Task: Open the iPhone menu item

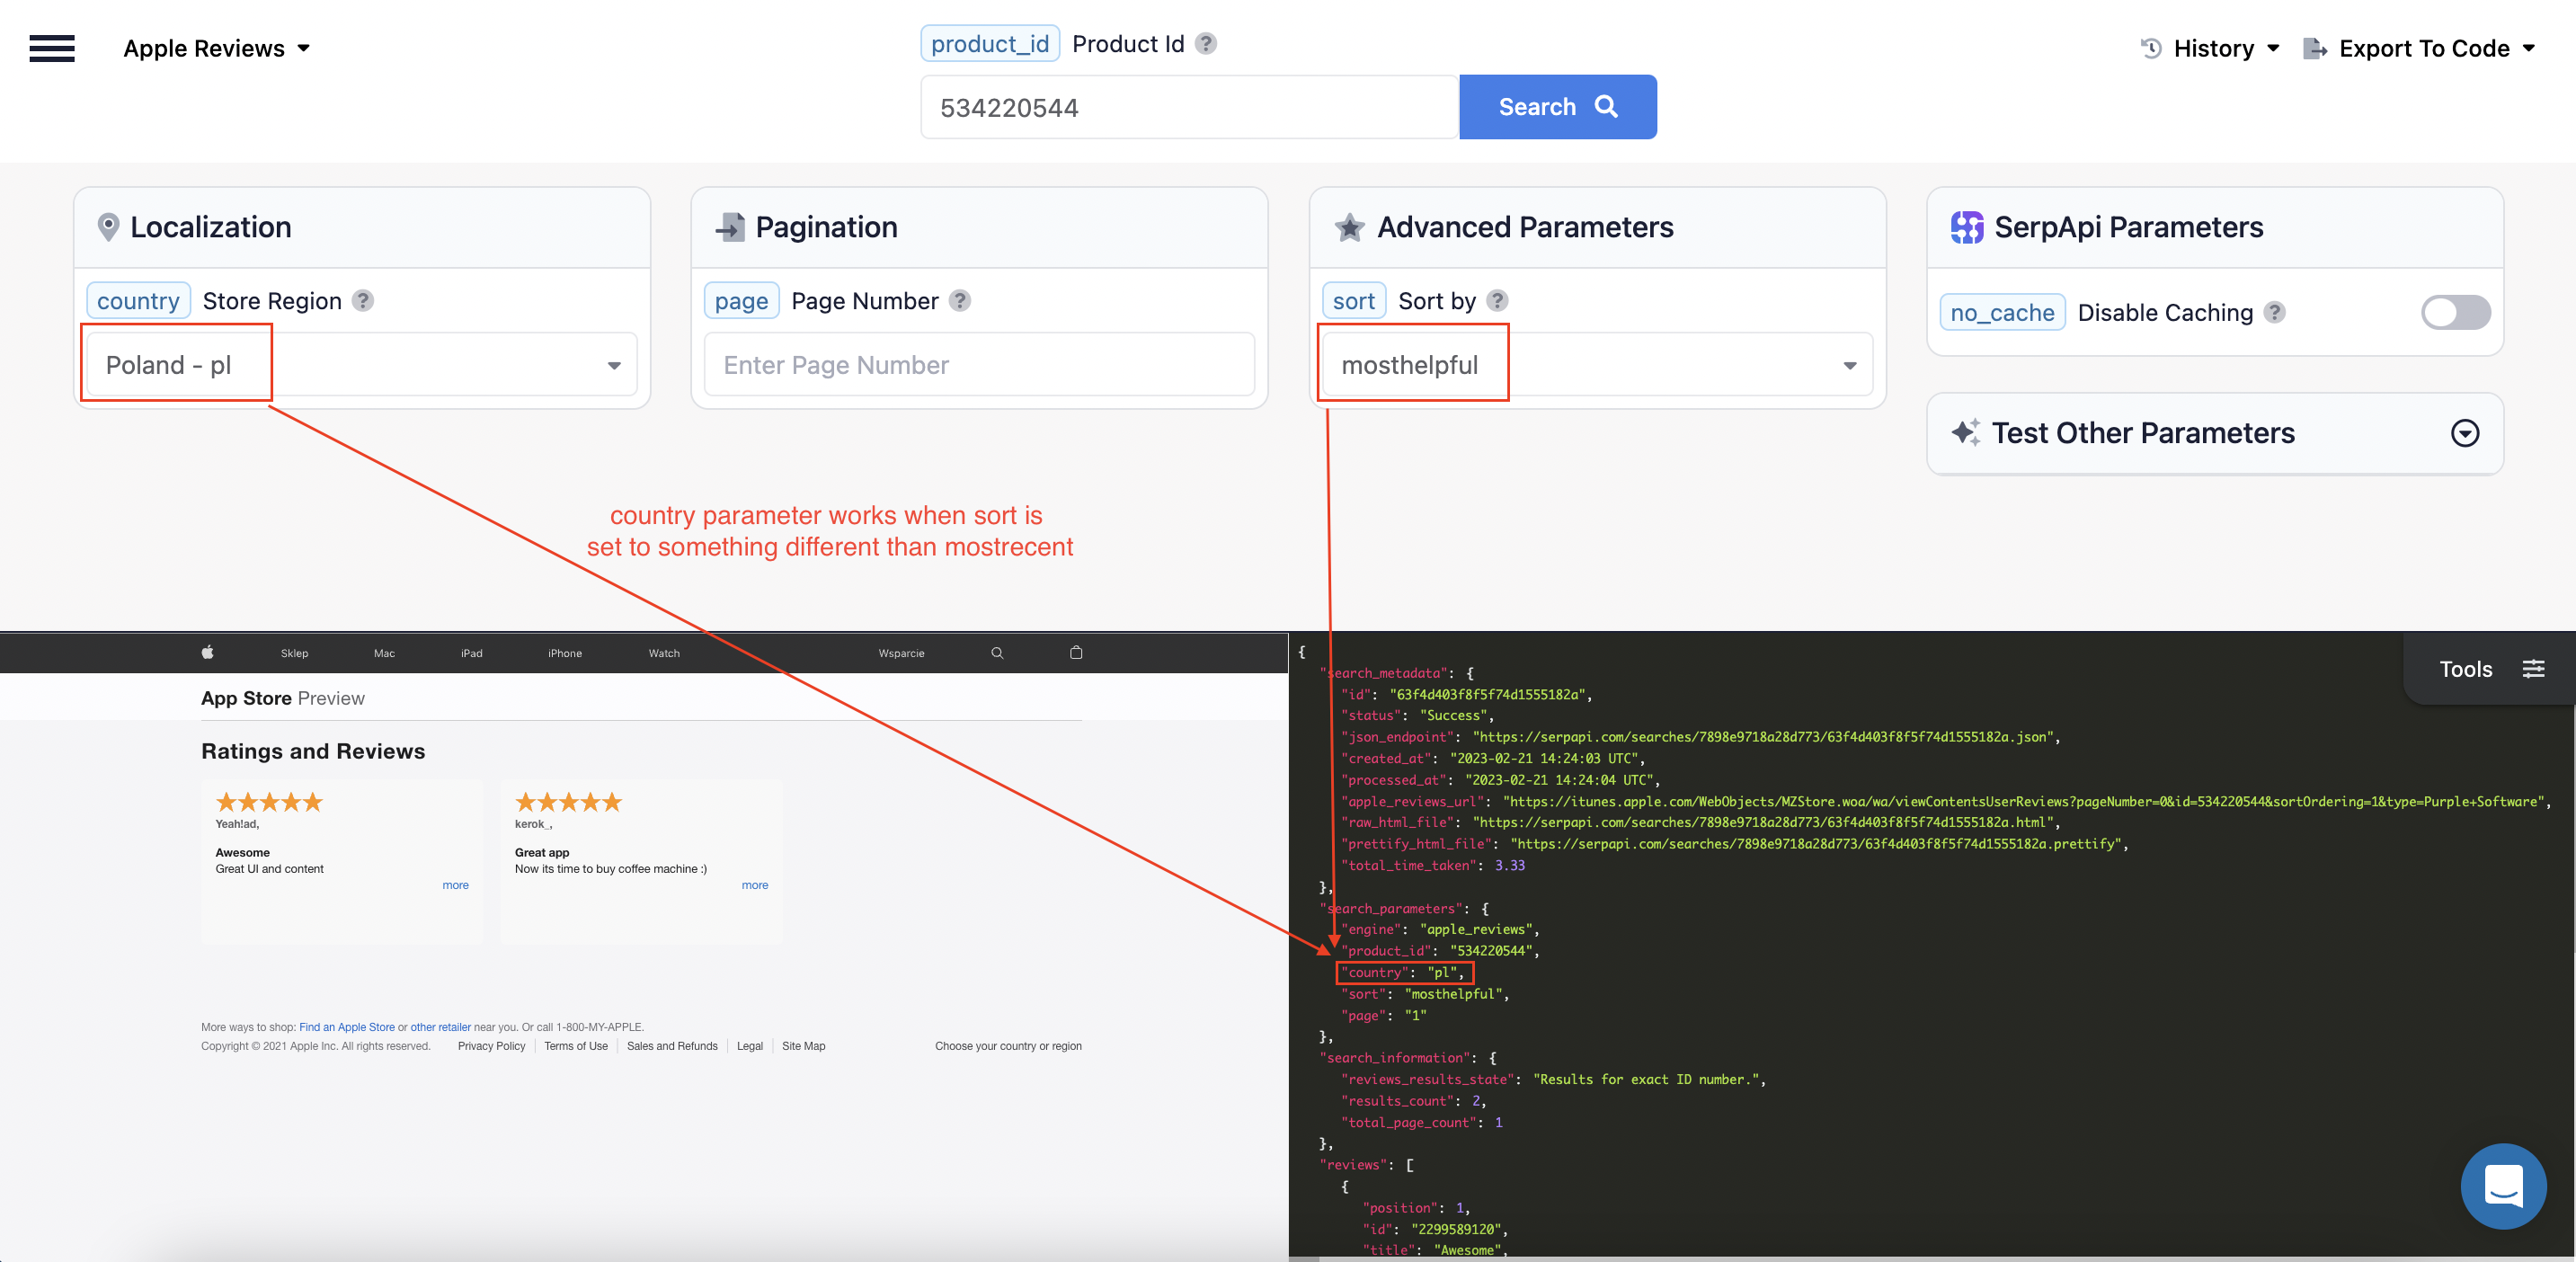Action: point(565,653)
